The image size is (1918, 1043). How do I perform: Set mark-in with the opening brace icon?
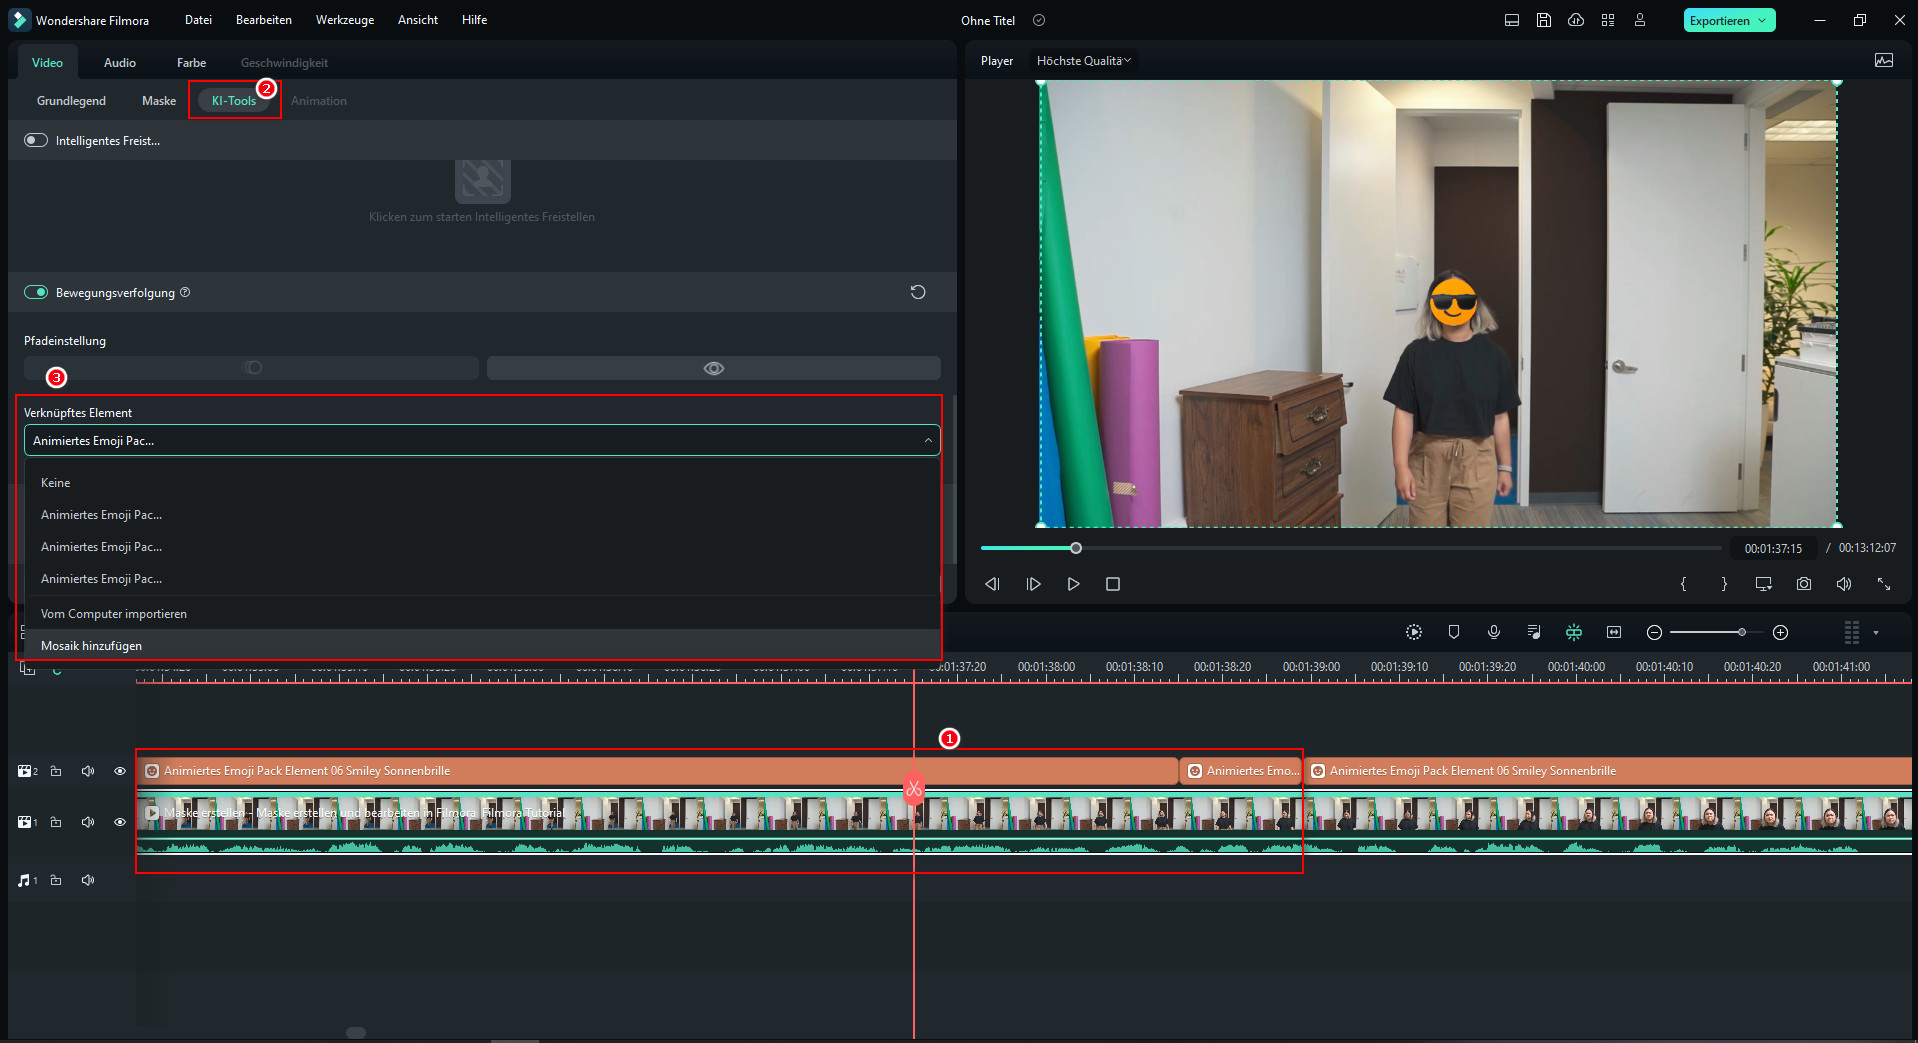[1684, 584]
